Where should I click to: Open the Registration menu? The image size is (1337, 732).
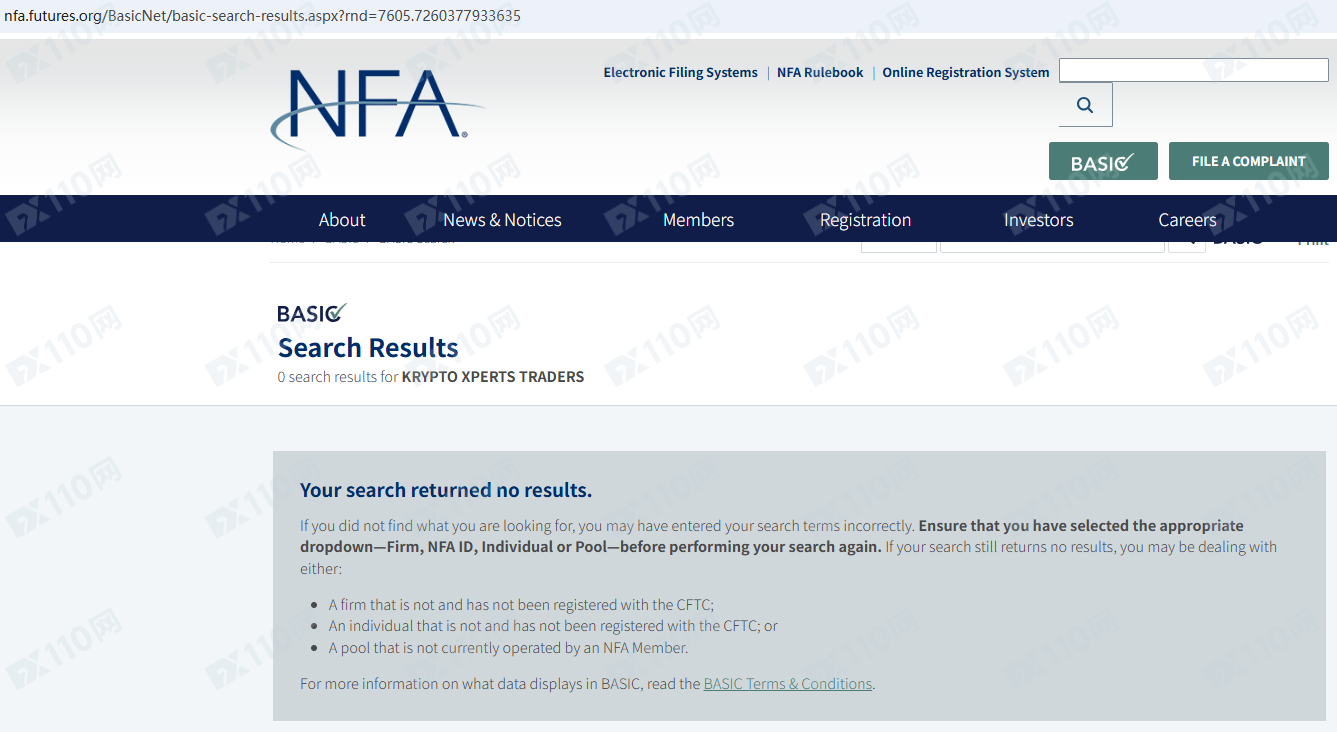click(865, 220)
